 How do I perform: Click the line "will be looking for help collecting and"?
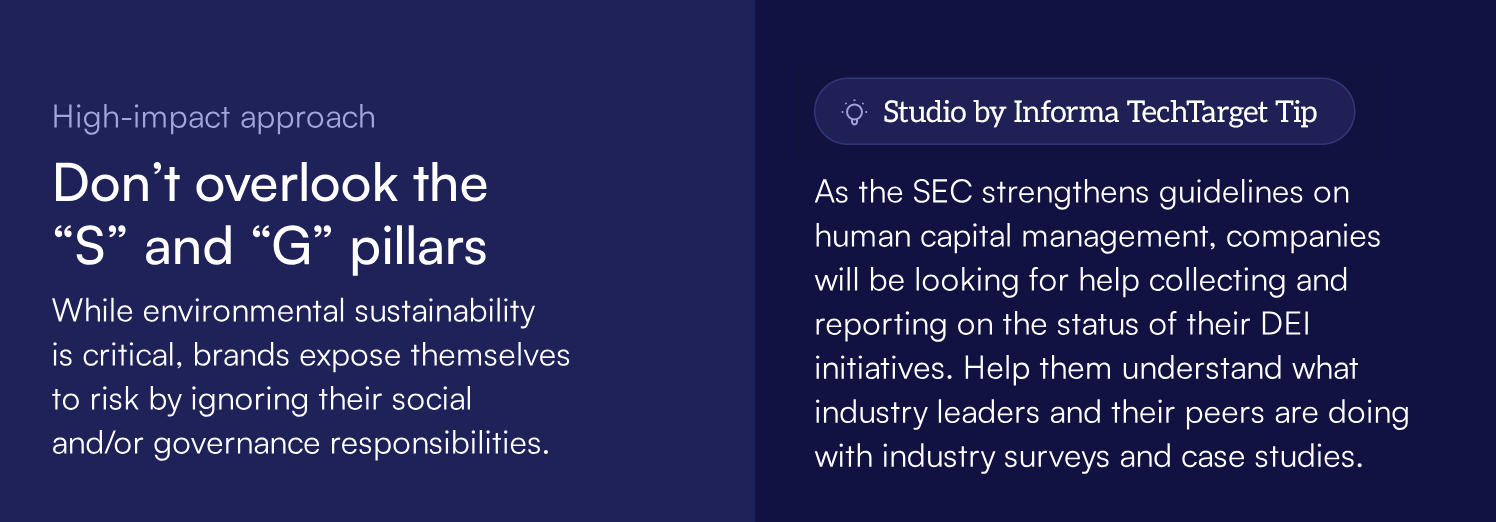(1081, 280)
